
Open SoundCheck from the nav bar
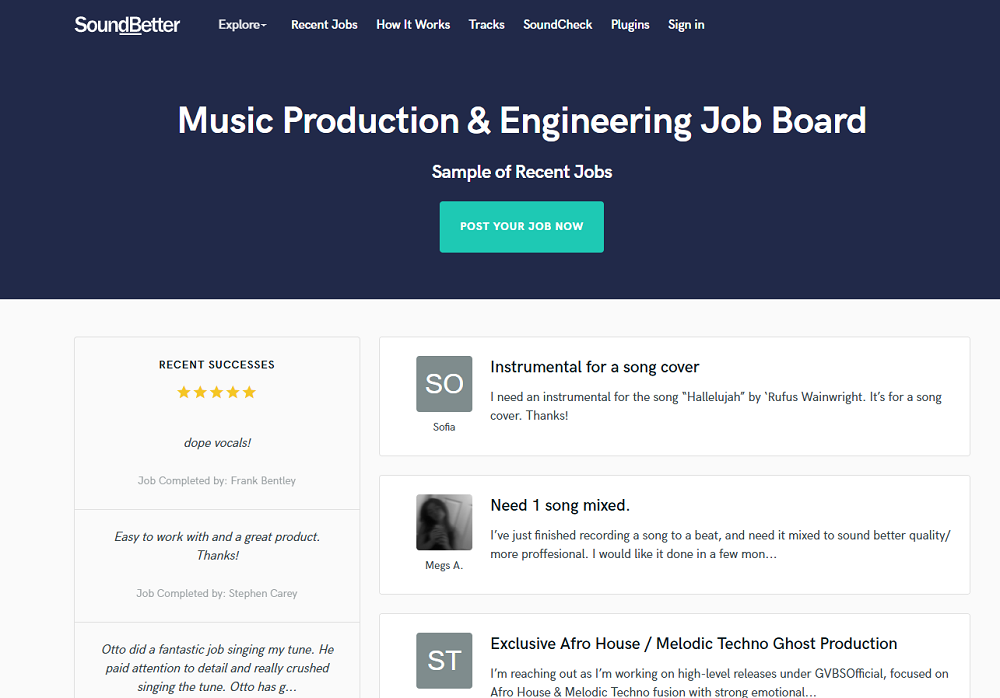point(557,25)
